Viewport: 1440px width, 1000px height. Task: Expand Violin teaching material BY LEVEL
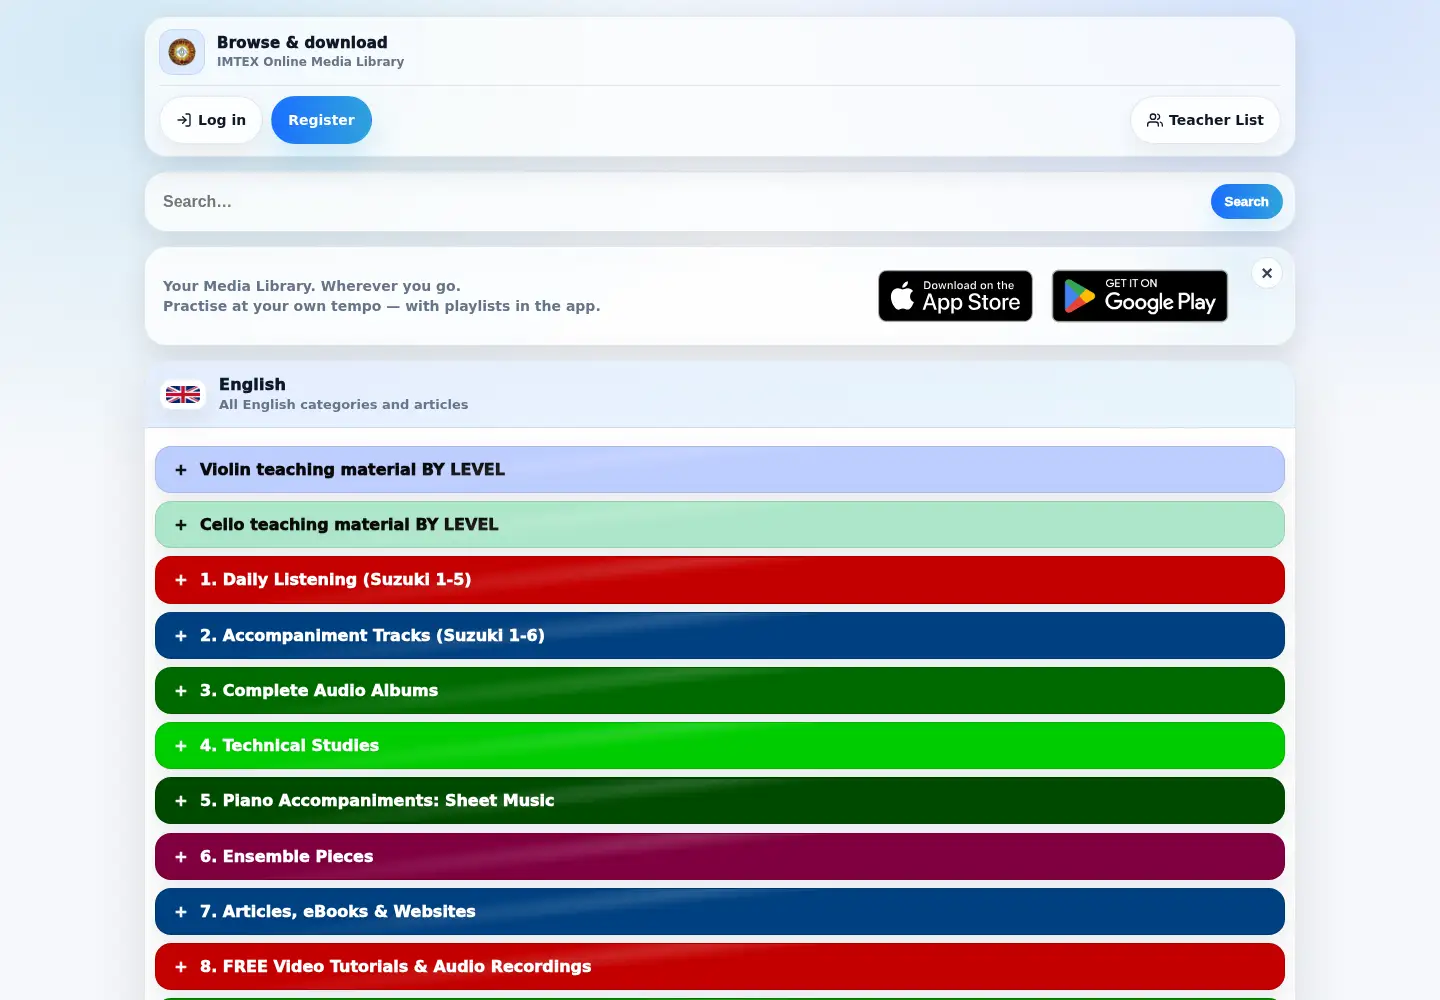[720, 470]
